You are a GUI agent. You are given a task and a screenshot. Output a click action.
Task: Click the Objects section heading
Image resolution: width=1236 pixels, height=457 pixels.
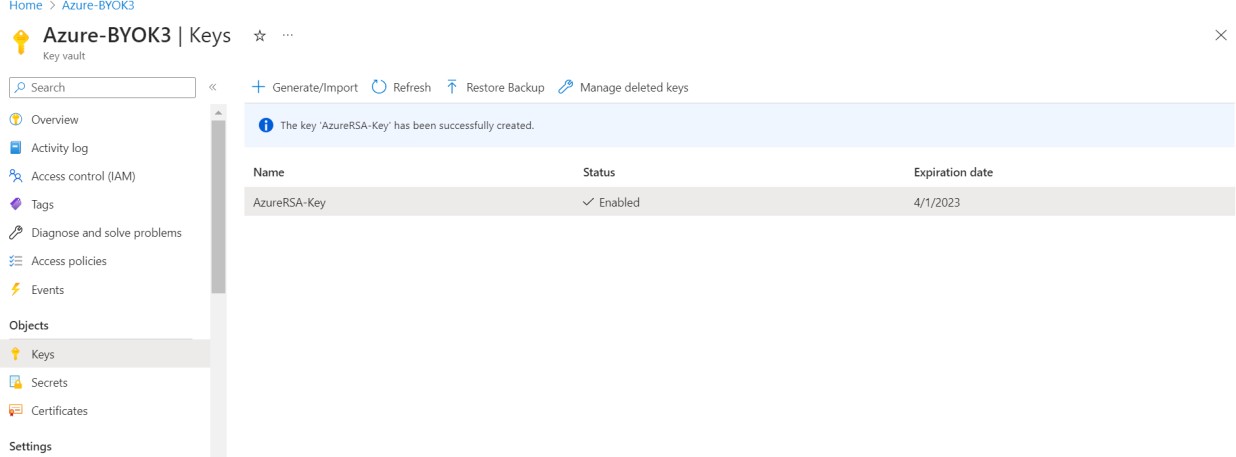(x=29, y=325)
